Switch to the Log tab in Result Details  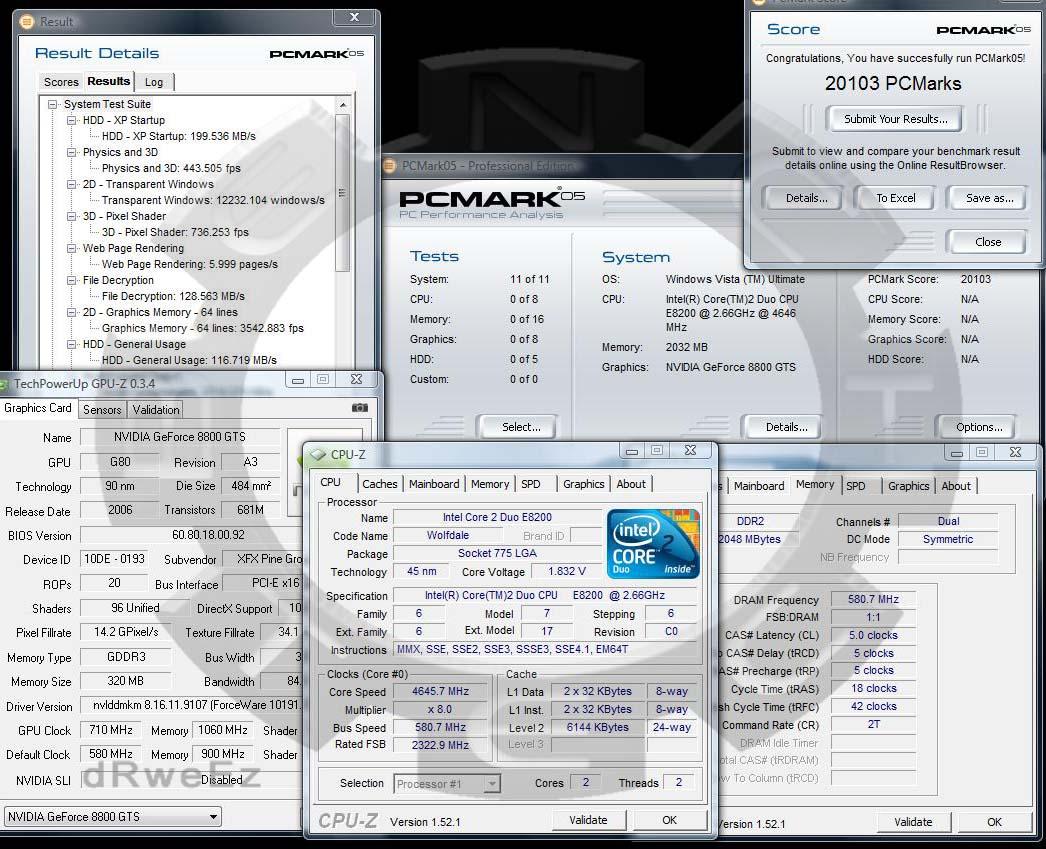coord(154,82)
